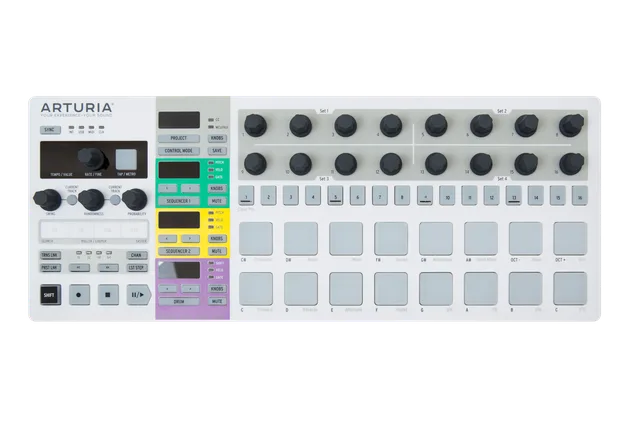Strike the B pad in the lower row
This screenshot has height=427, width=640.
tap(526, 289)
